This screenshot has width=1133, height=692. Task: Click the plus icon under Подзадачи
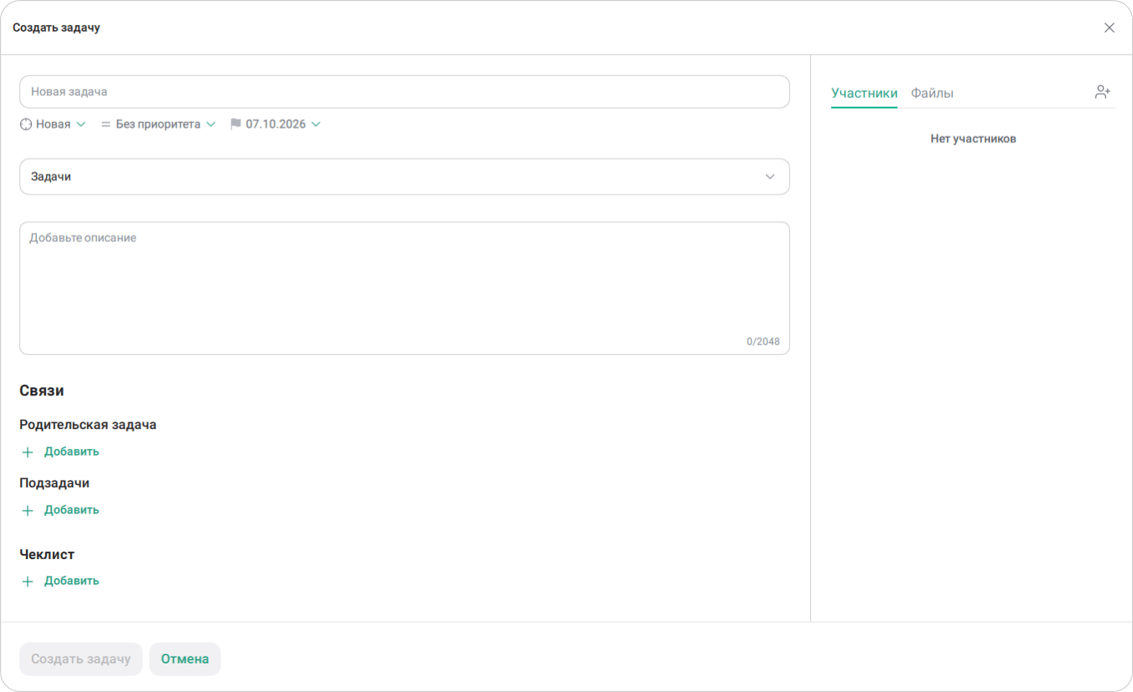click(x=27, y=511)
